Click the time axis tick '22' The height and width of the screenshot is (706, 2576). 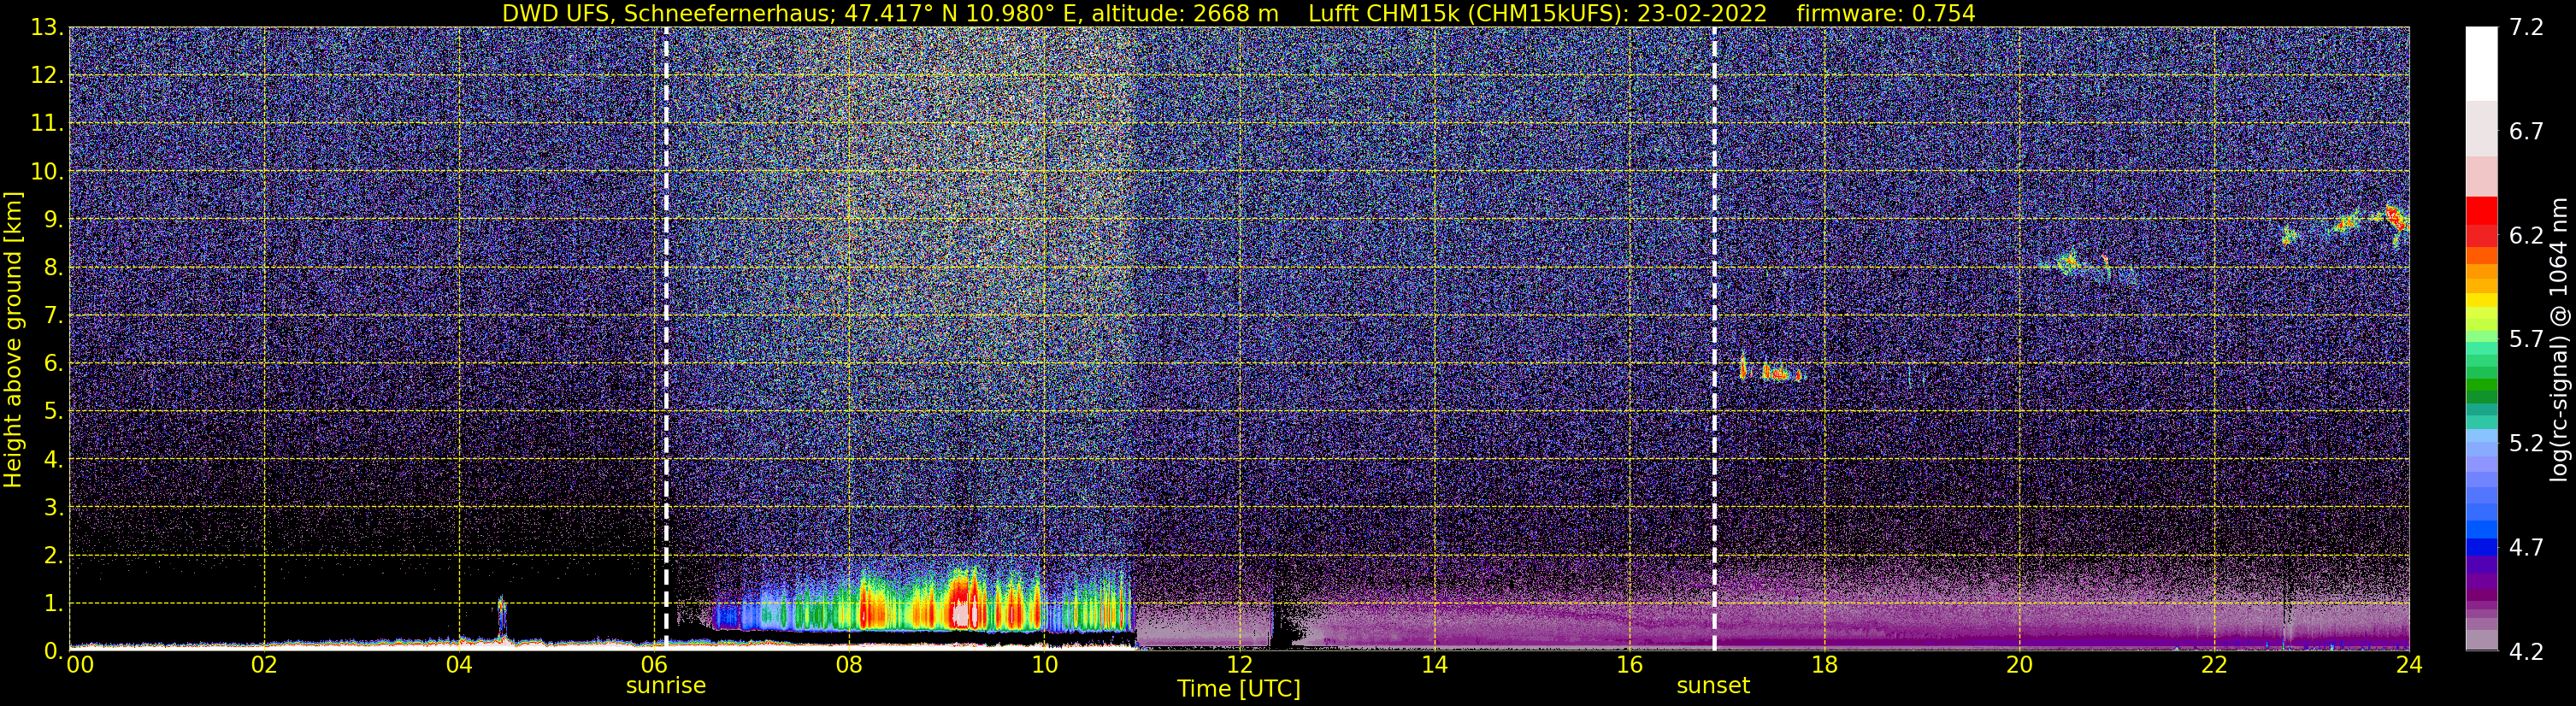(2214, 665)
